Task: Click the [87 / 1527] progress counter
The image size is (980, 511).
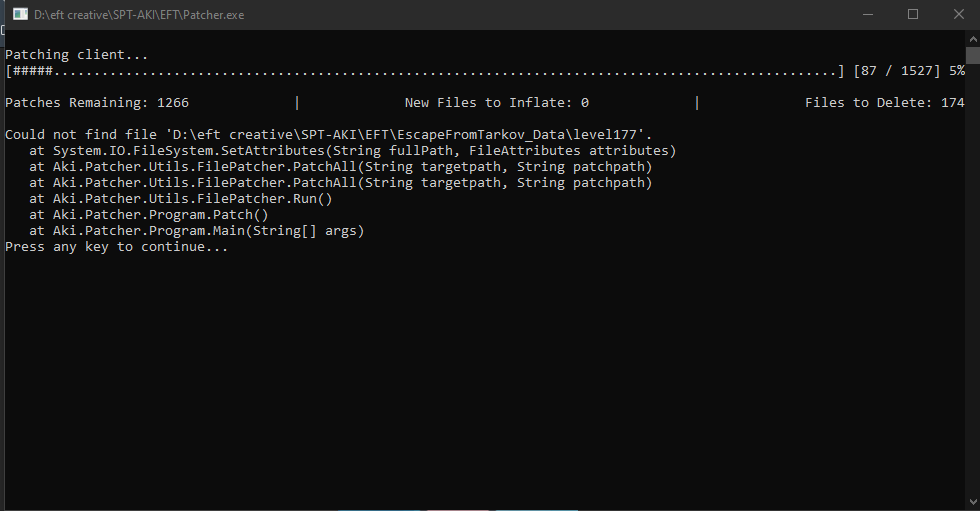Action: tap(897, 71)
